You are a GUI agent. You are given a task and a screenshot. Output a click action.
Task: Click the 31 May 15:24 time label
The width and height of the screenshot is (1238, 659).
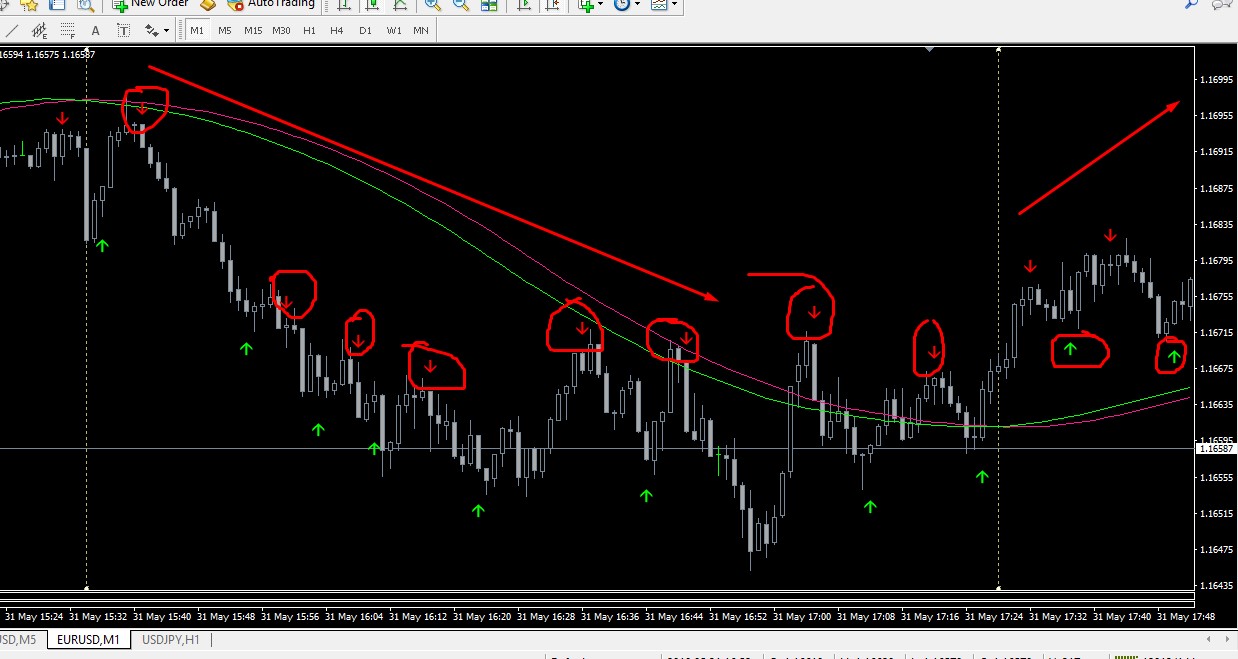click(33, 617)
